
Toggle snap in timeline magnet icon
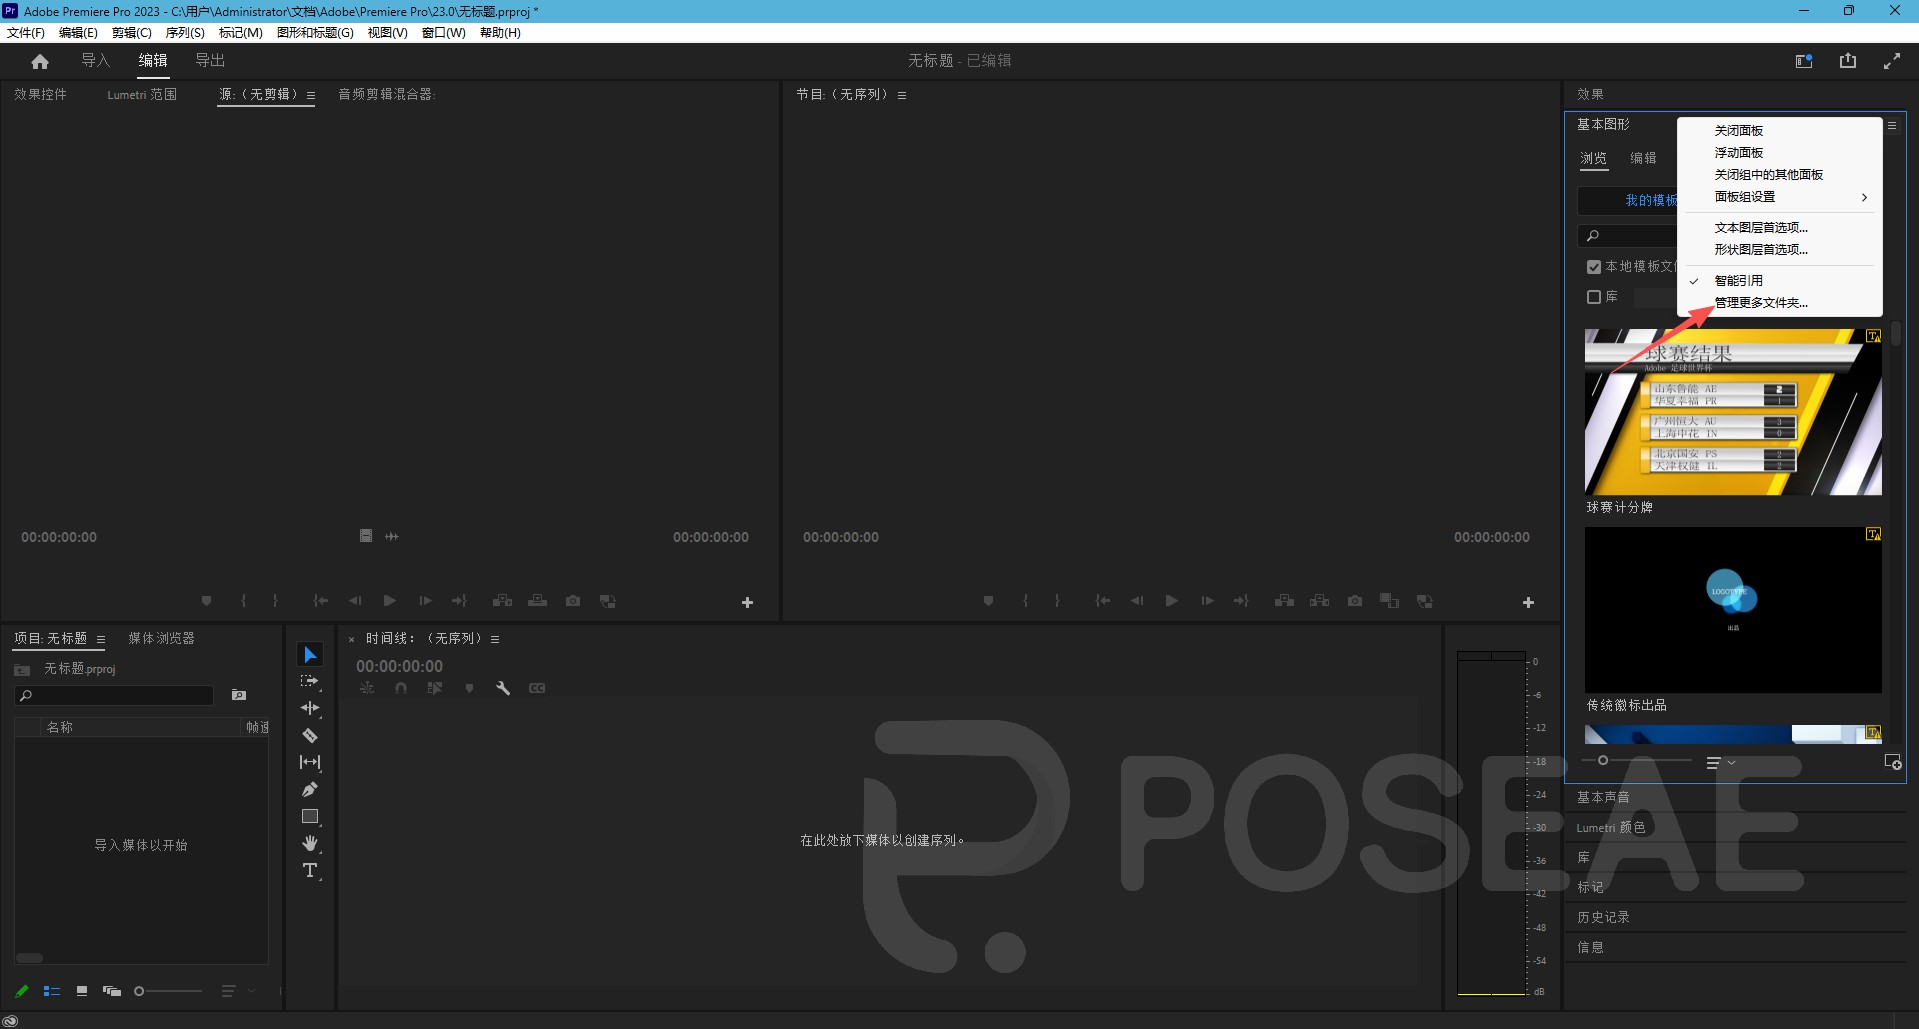pos(401,688)
